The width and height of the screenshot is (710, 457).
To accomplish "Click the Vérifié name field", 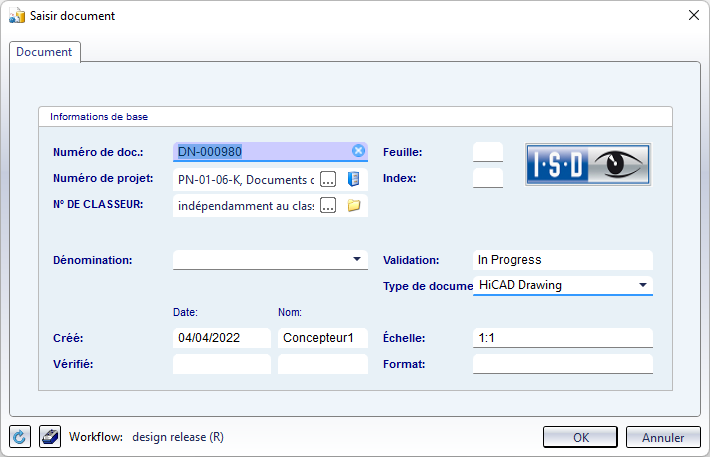I will [322, 364].
